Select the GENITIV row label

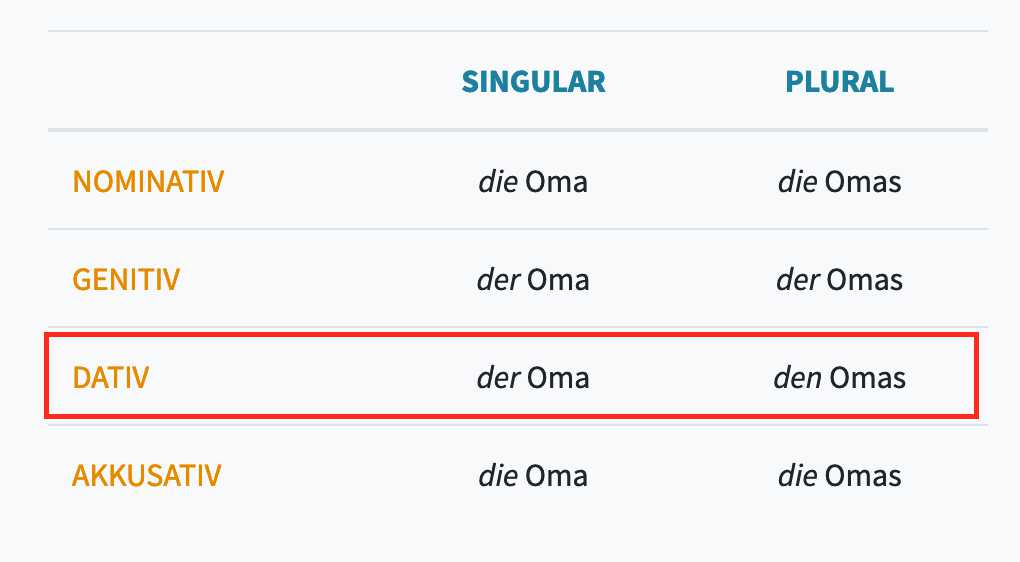click(x=126, y=280)
